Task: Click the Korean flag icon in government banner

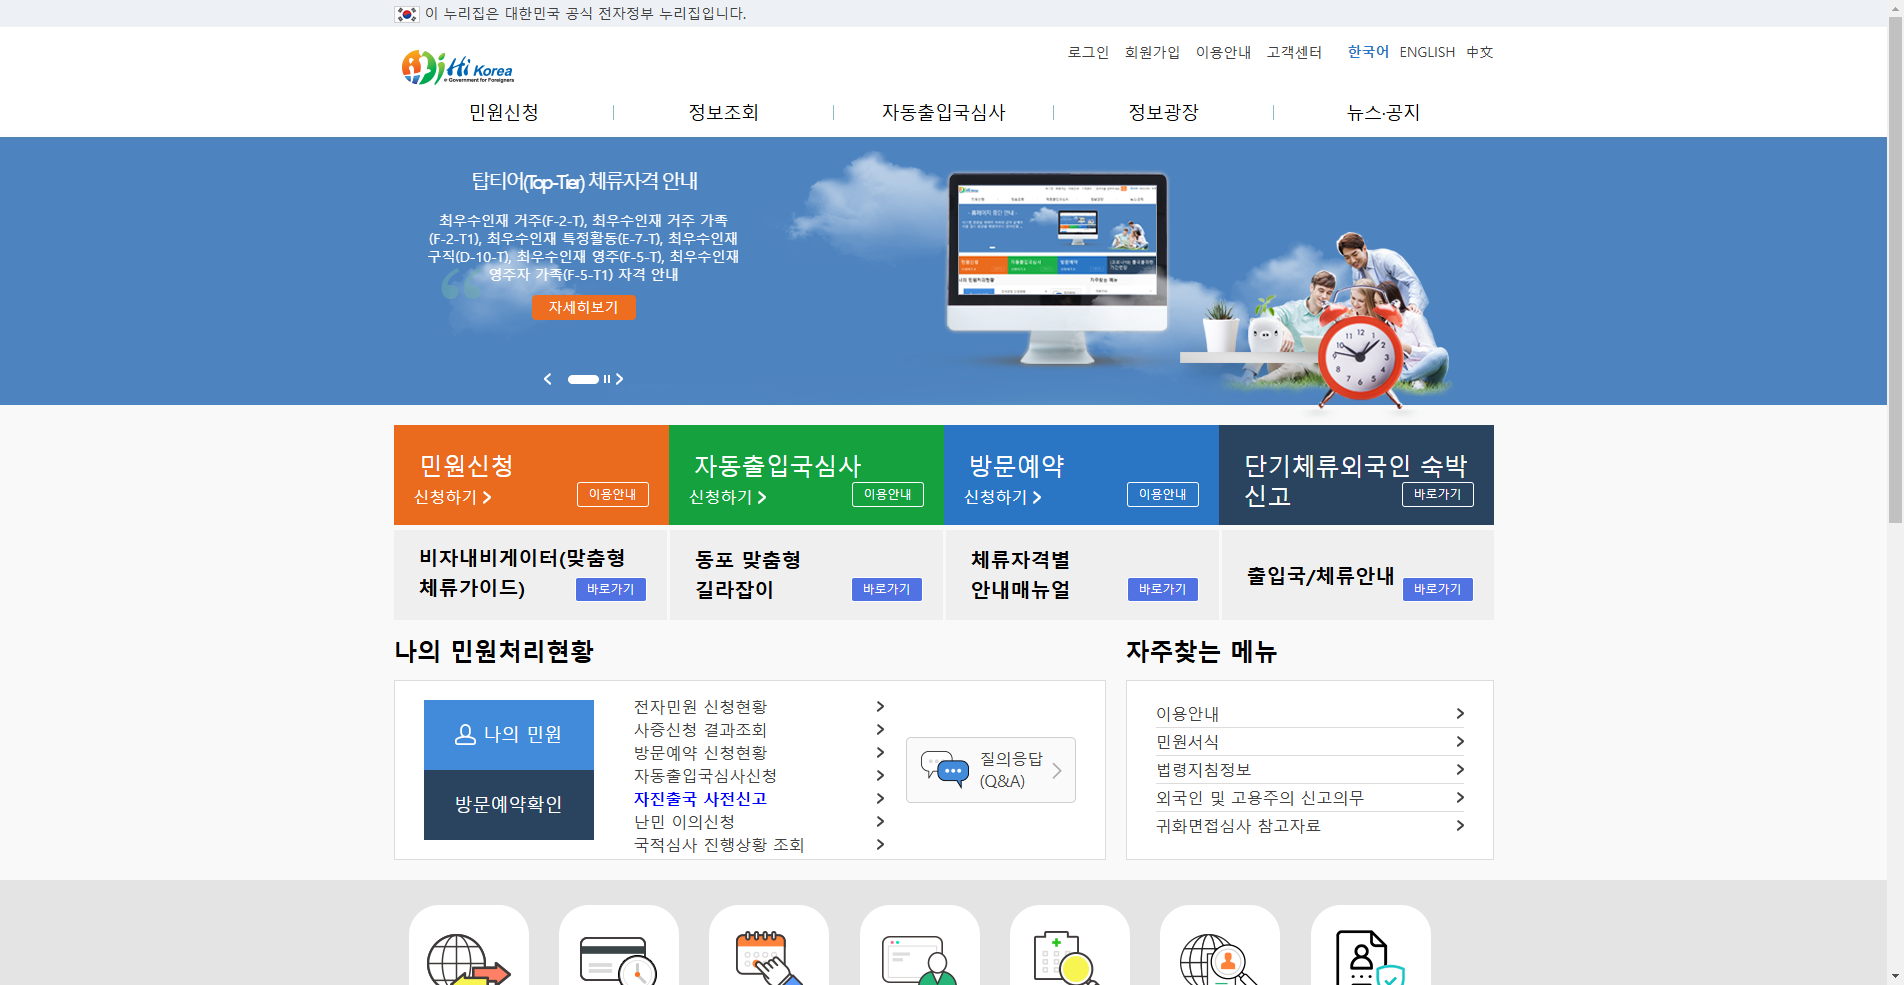Action: click(x=403, y=13)
